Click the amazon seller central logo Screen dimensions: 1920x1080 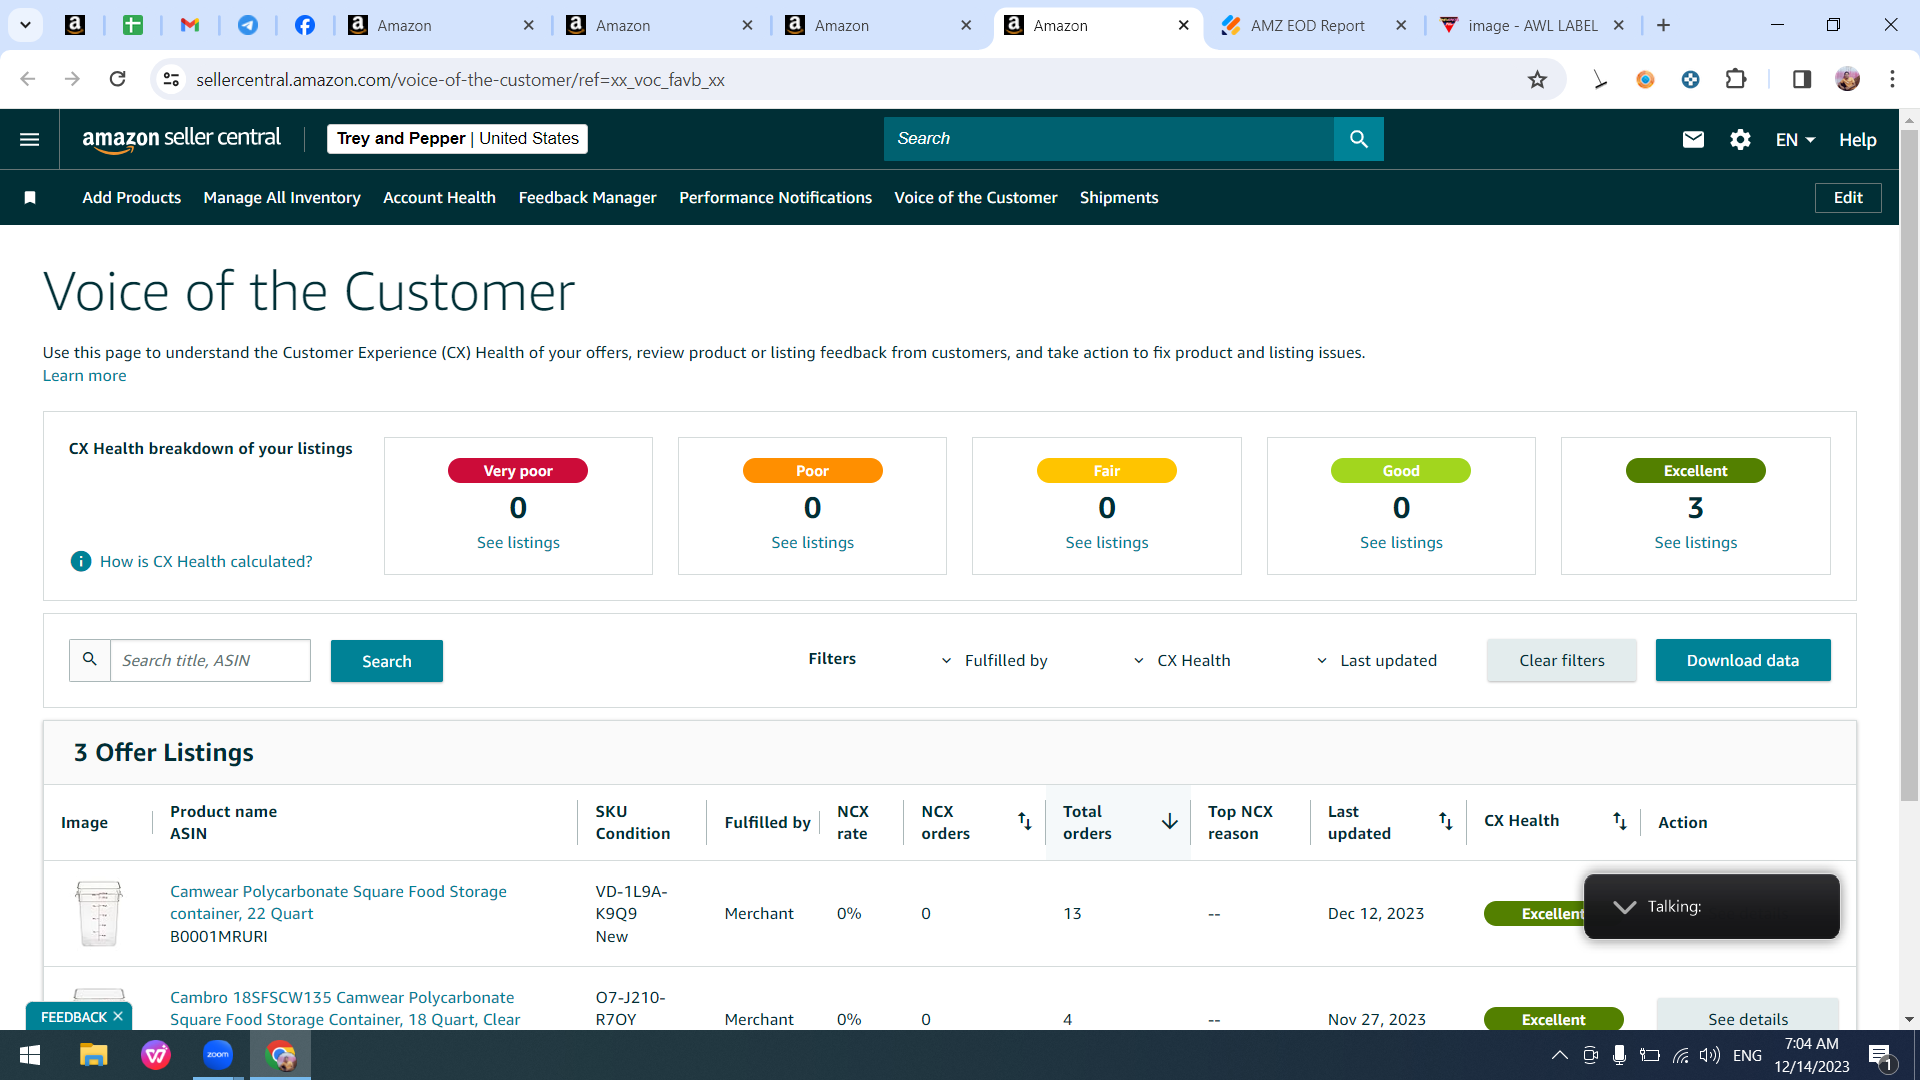pyautogui.click(x=182, y=139)
